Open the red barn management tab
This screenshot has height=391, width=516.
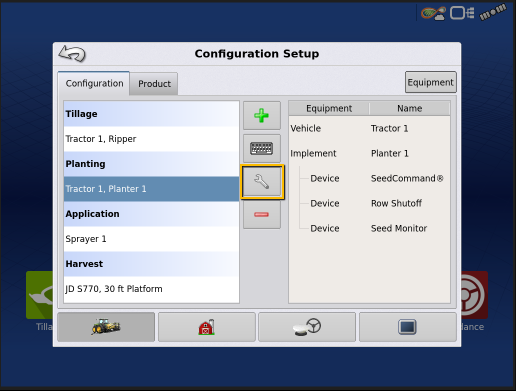coord(207,327)
